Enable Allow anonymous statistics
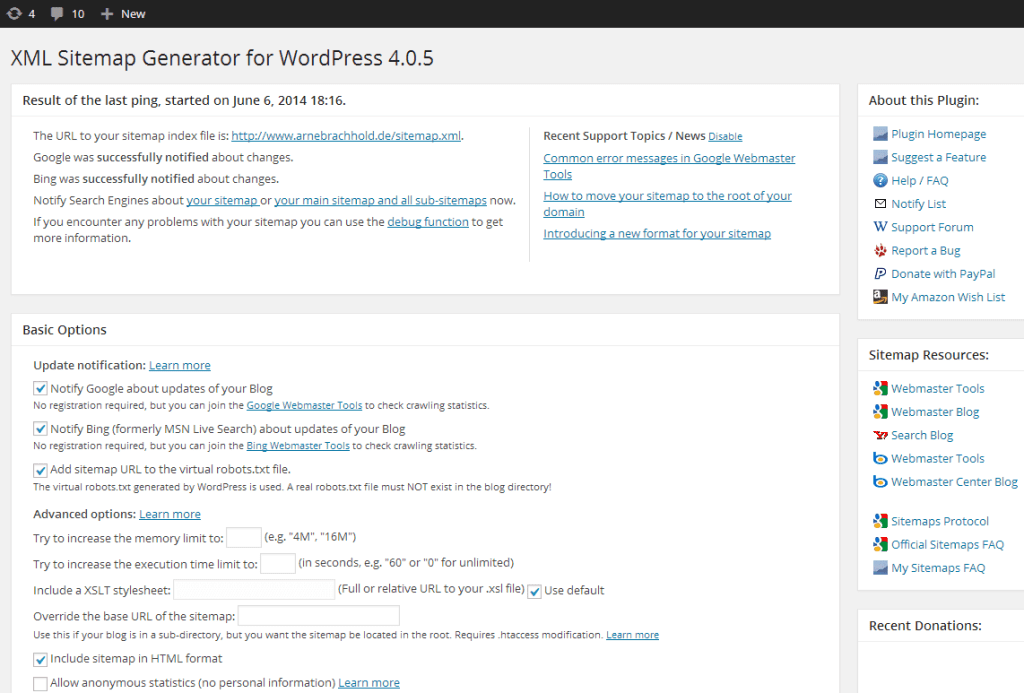This screenshot has height=693, width=1024. pos(40,683)
